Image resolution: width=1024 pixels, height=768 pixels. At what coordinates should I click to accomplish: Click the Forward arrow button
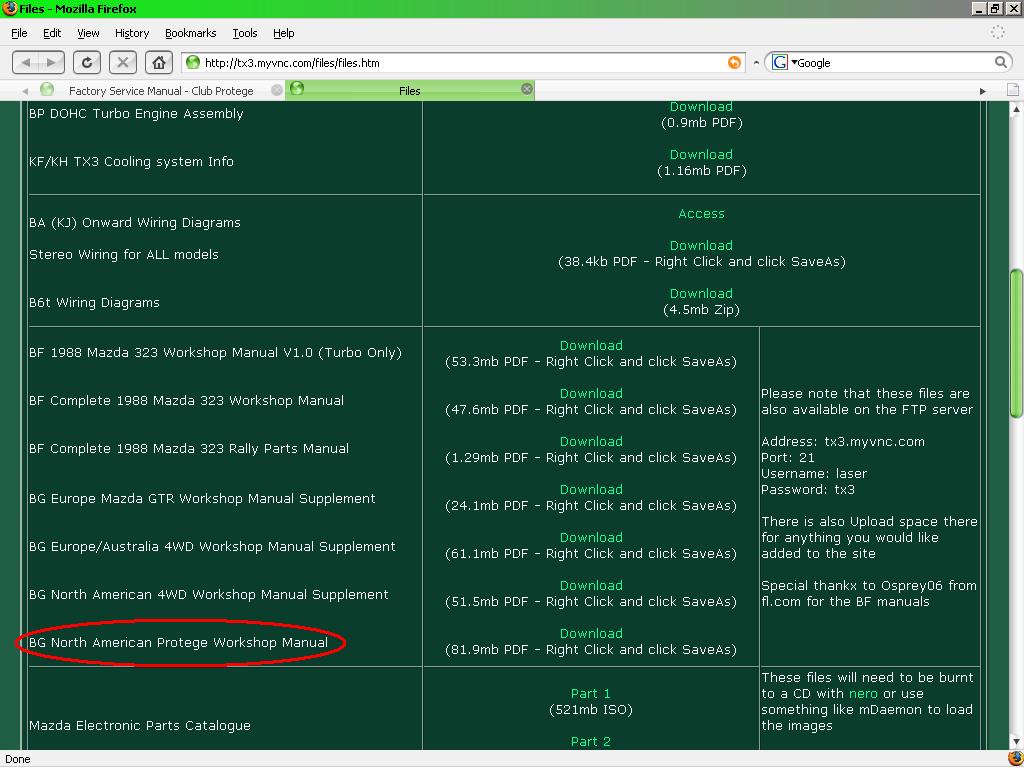pos(51,63)
